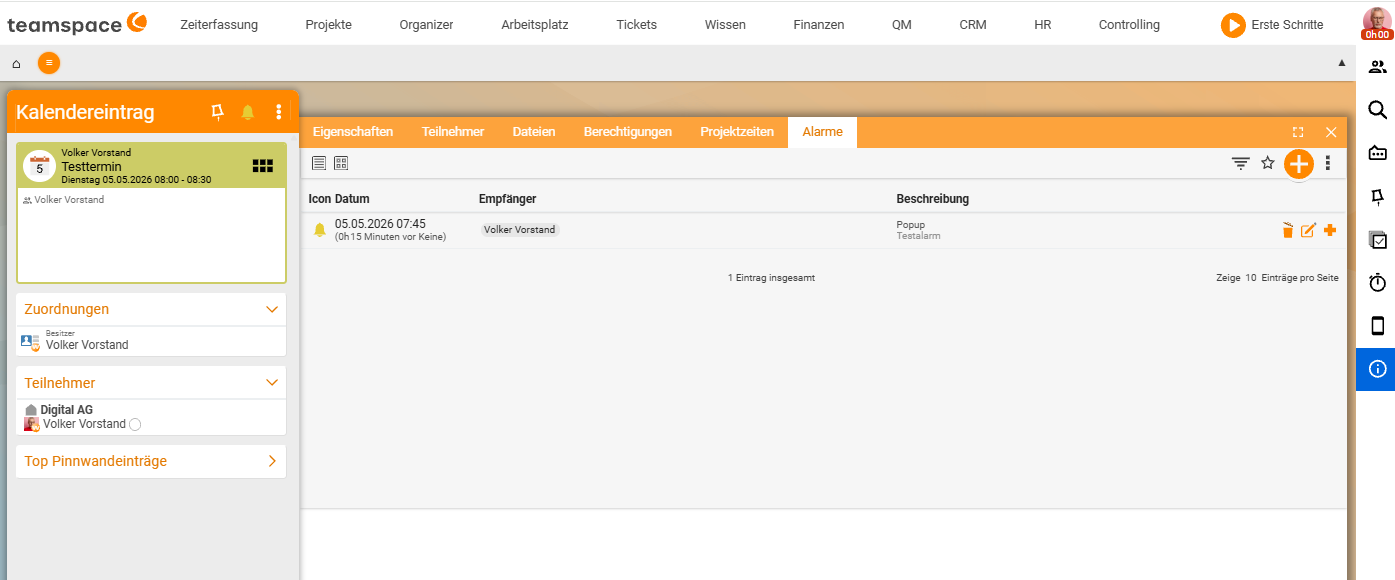Open the Projektzeiten tab
Screen dimensions: 1395x580
click(737, 132)
